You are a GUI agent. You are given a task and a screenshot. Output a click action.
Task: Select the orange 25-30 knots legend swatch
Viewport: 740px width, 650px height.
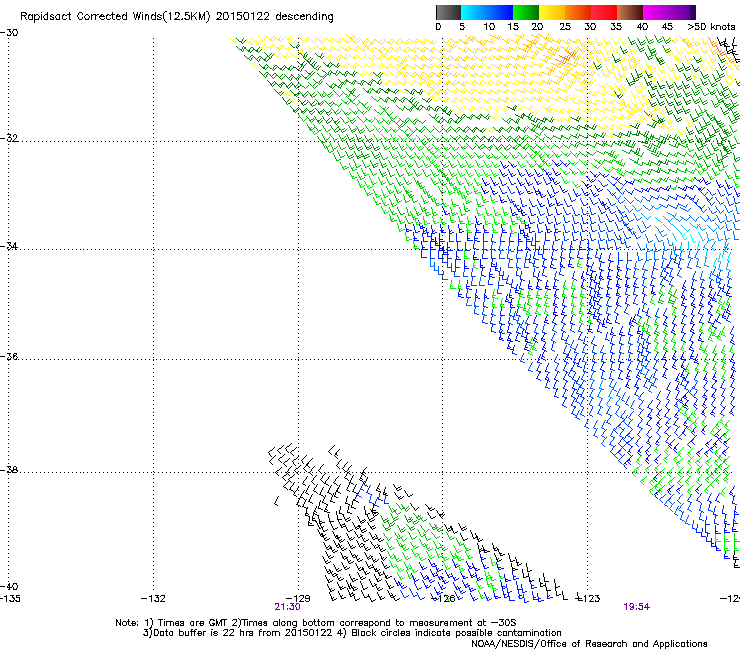click(578, 12)
